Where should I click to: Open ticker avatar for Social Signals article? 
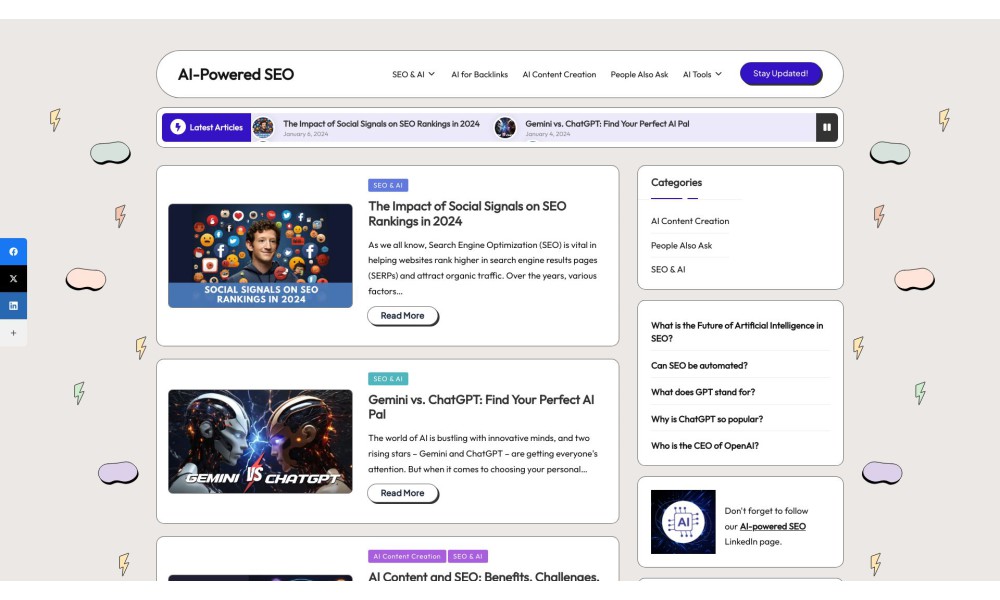263,128
